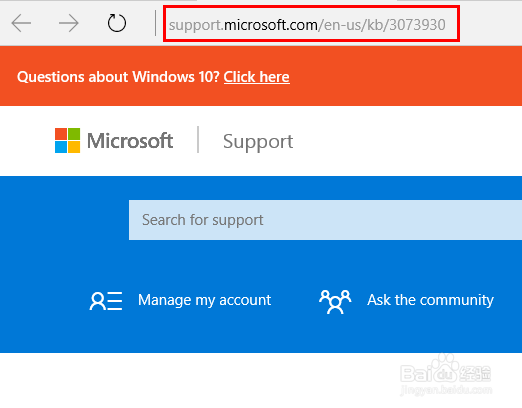Reload the page with the refresh icon

117,23
